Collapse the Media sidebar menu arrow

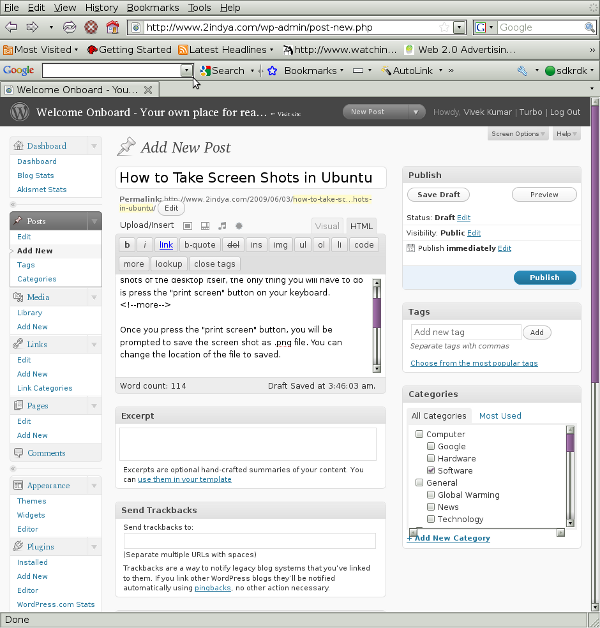pyautogui.click(x=94, y=297)
